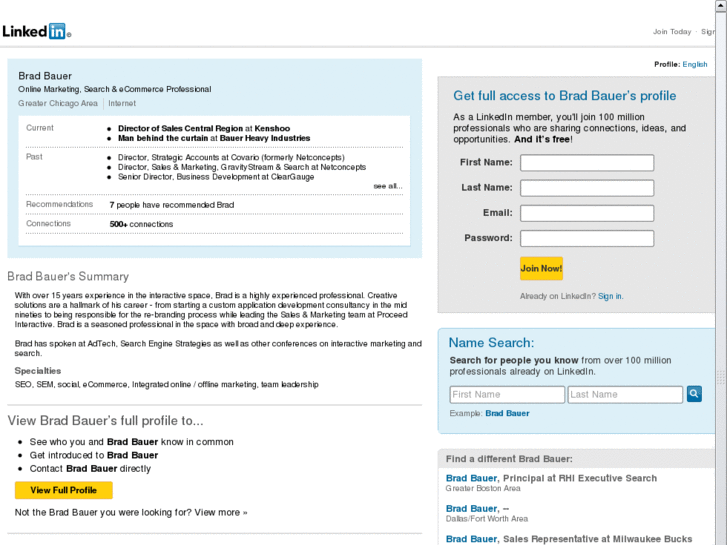Click the Find a different Brad Bauer: header

click(x=509, y=459)
